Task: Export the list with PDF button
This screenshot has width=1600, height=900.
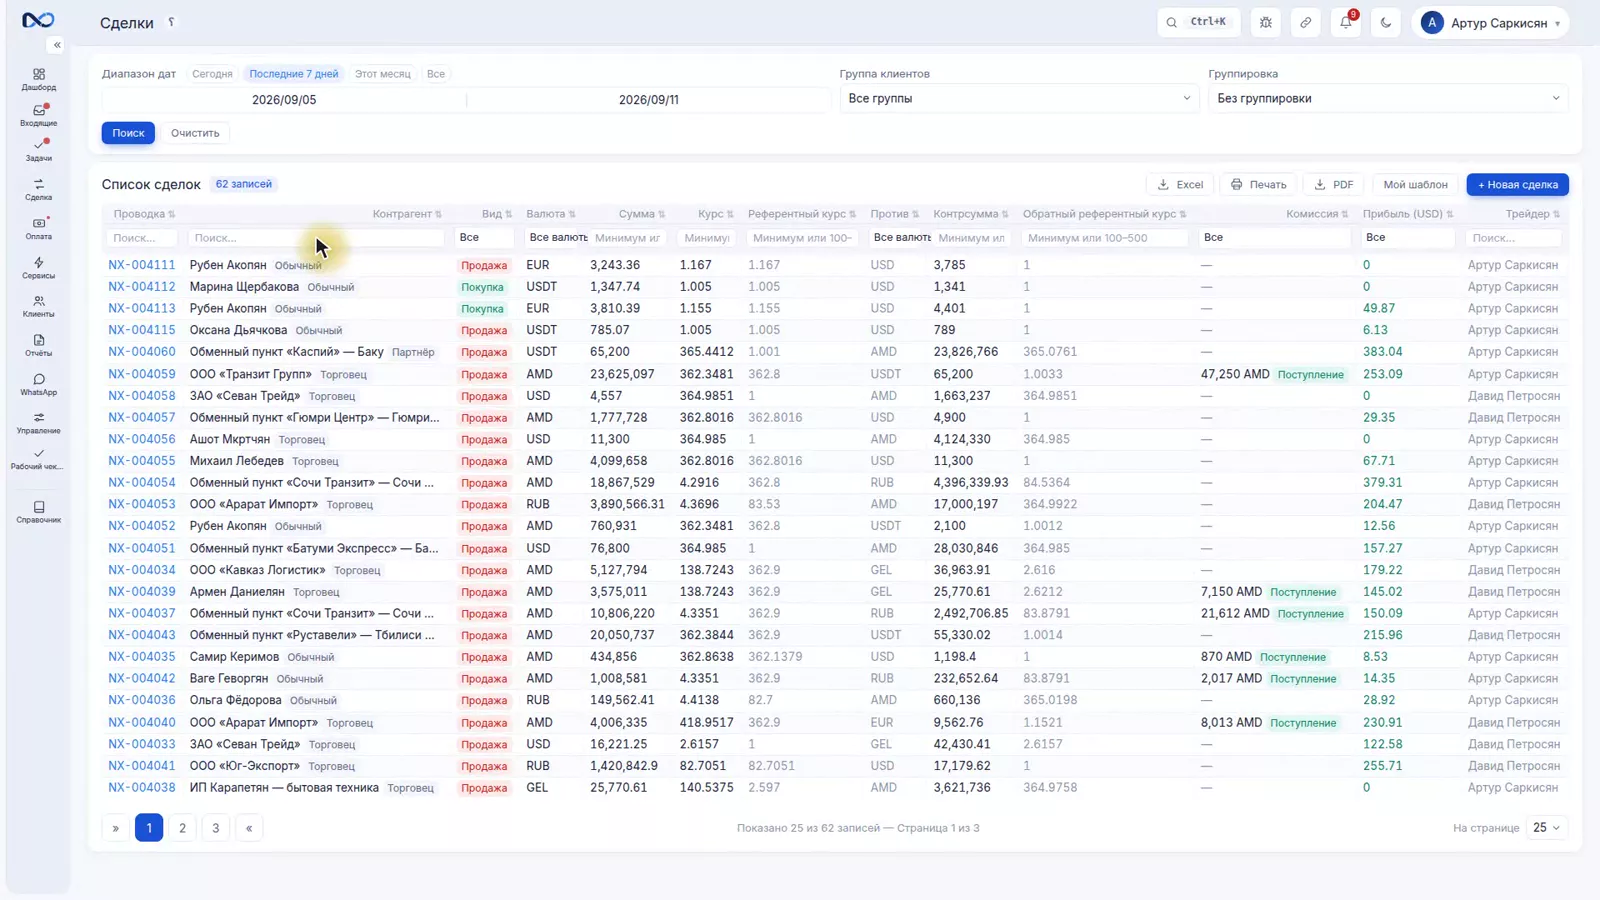Action: tap(1334, 185)
